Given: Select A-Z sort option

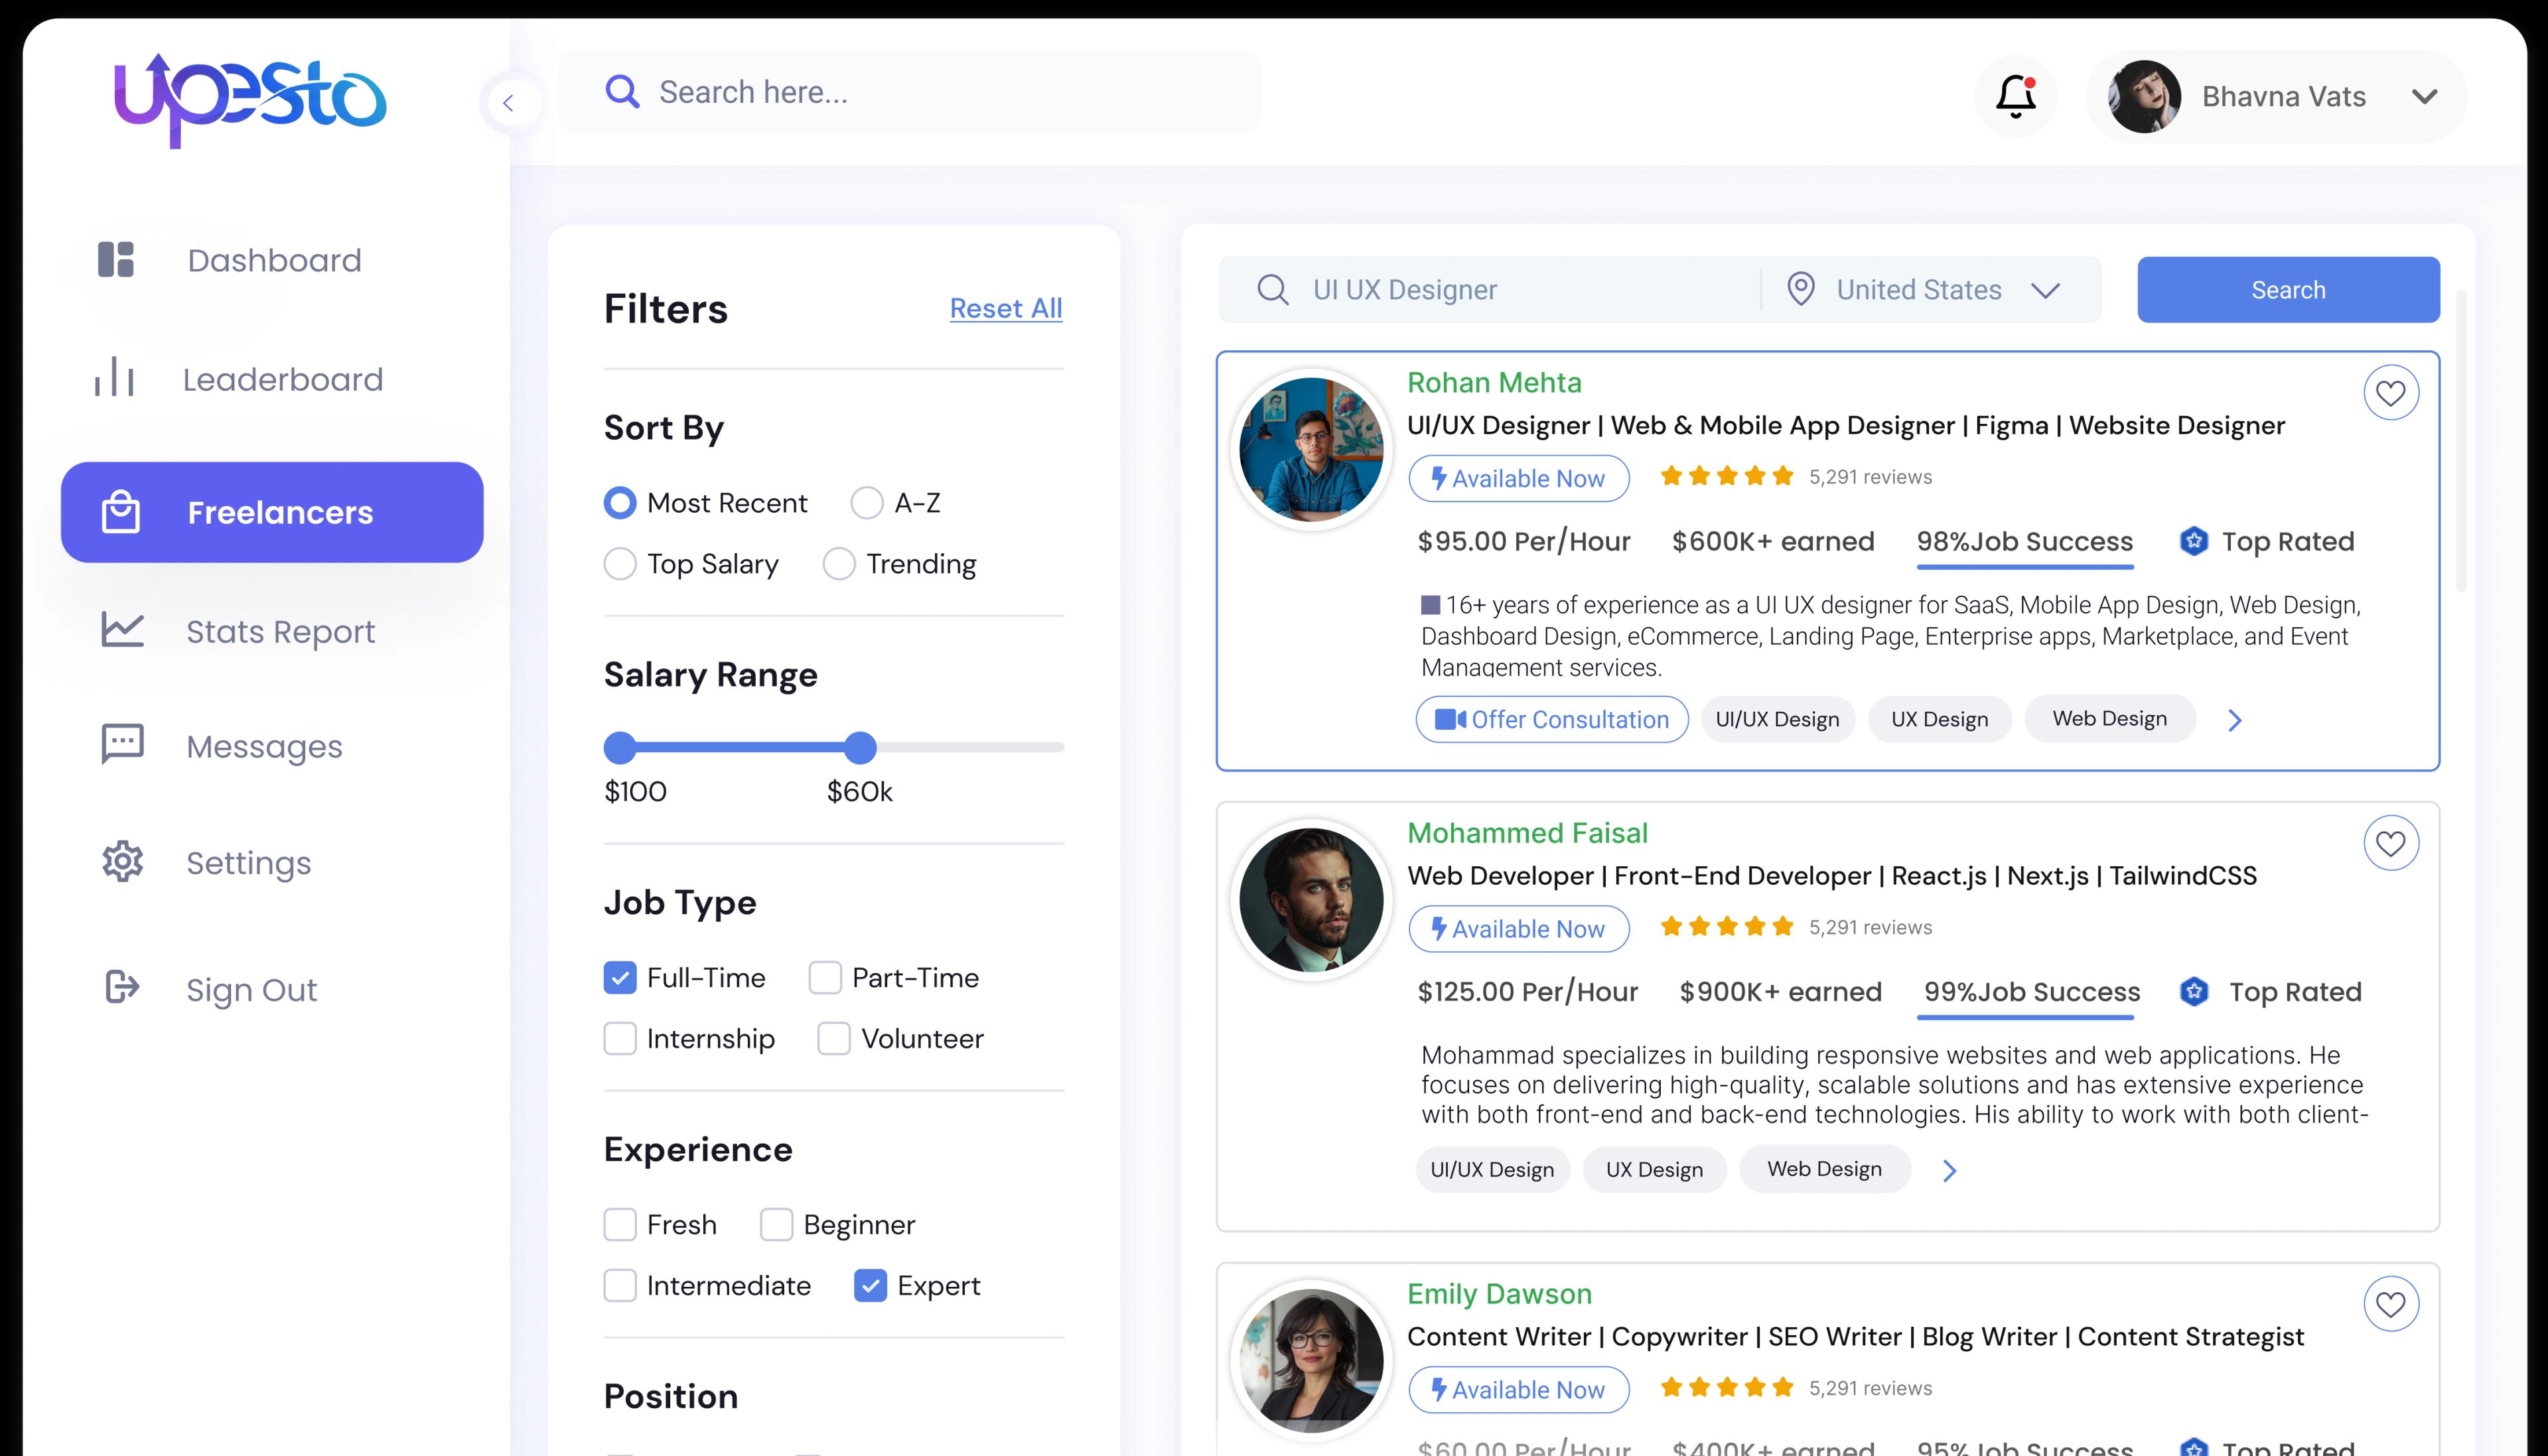Looking at the screenshot, I should 867,502.
